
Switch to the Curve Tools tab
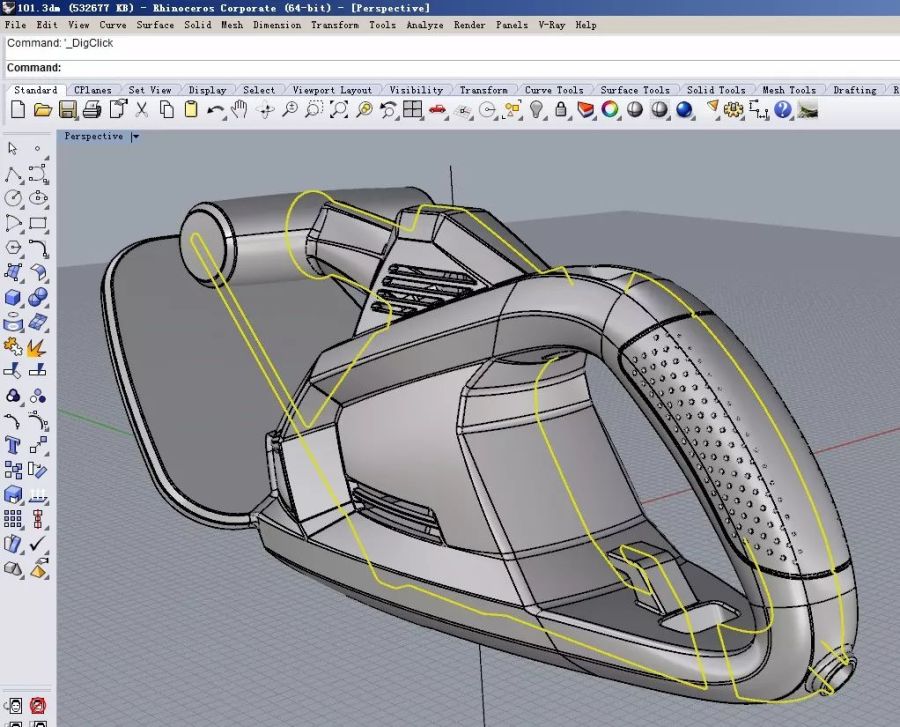pyautogui.click(x=554, y=90)
